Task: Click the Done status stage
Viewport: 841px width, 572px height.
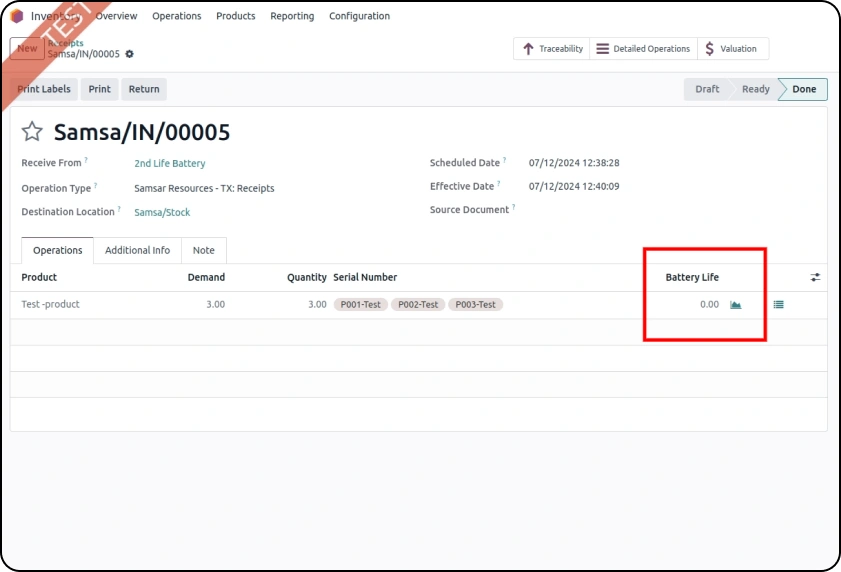Action: 804,89
